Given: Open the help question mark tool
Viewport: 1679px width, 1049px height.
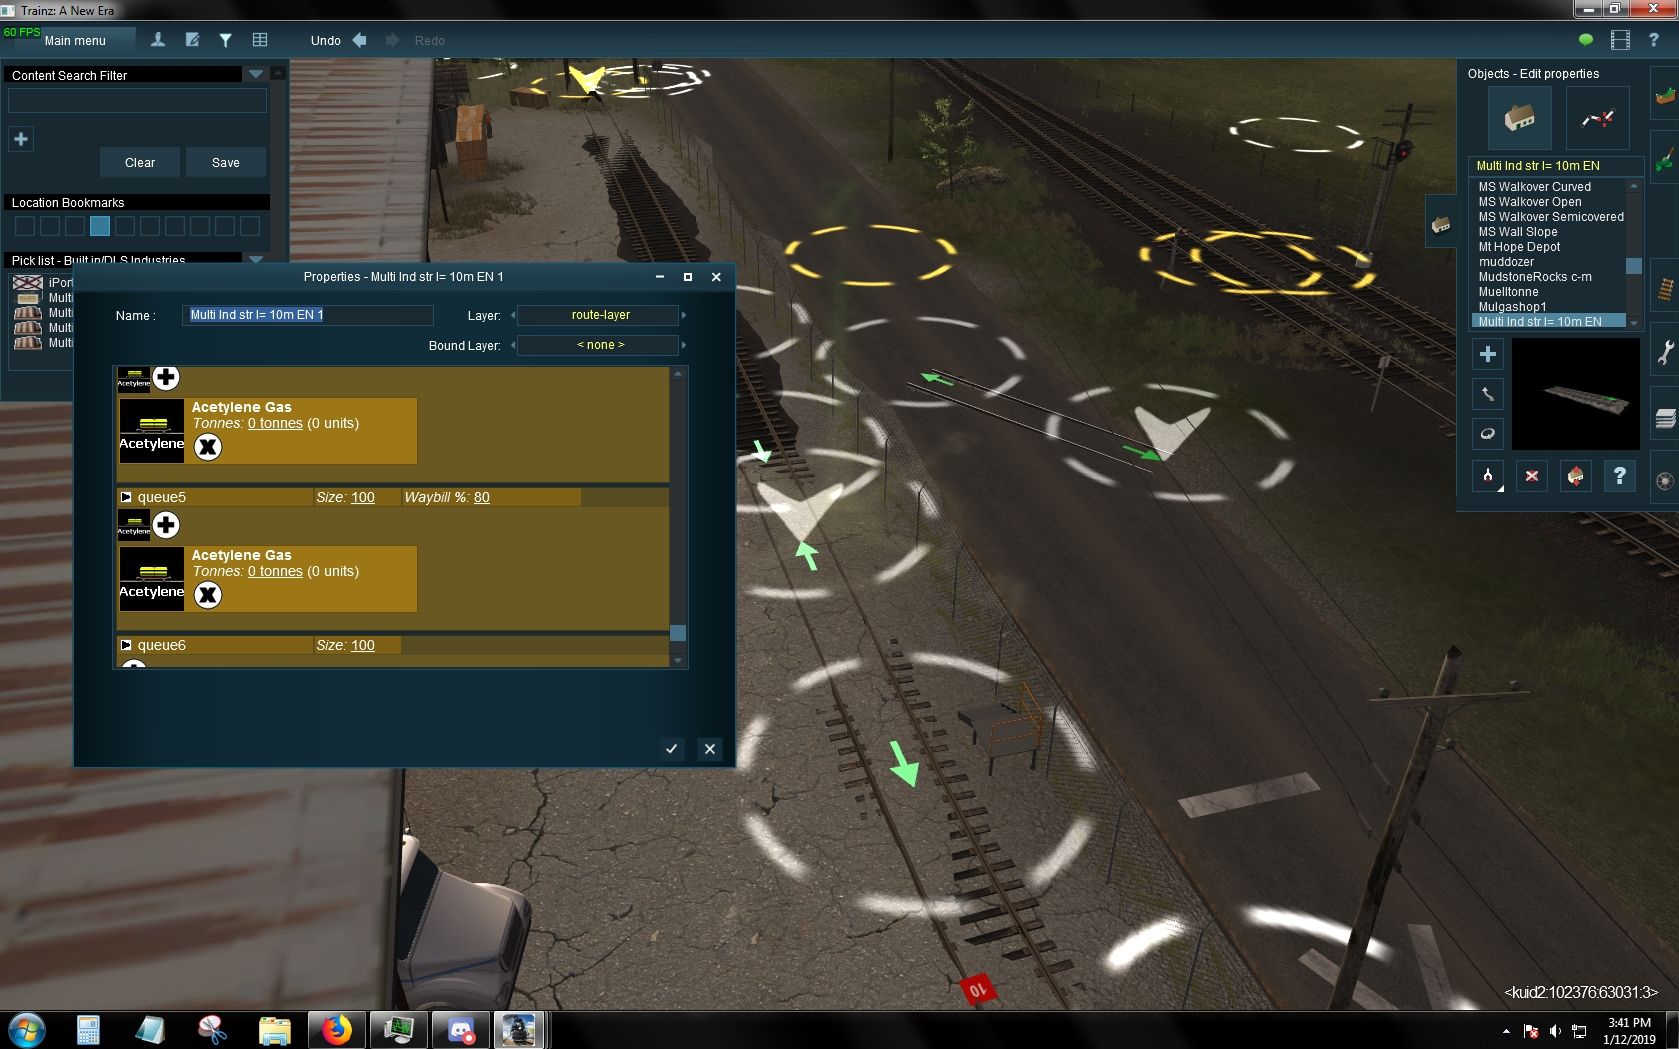Looking at the screenshot, I should 1619,476.
